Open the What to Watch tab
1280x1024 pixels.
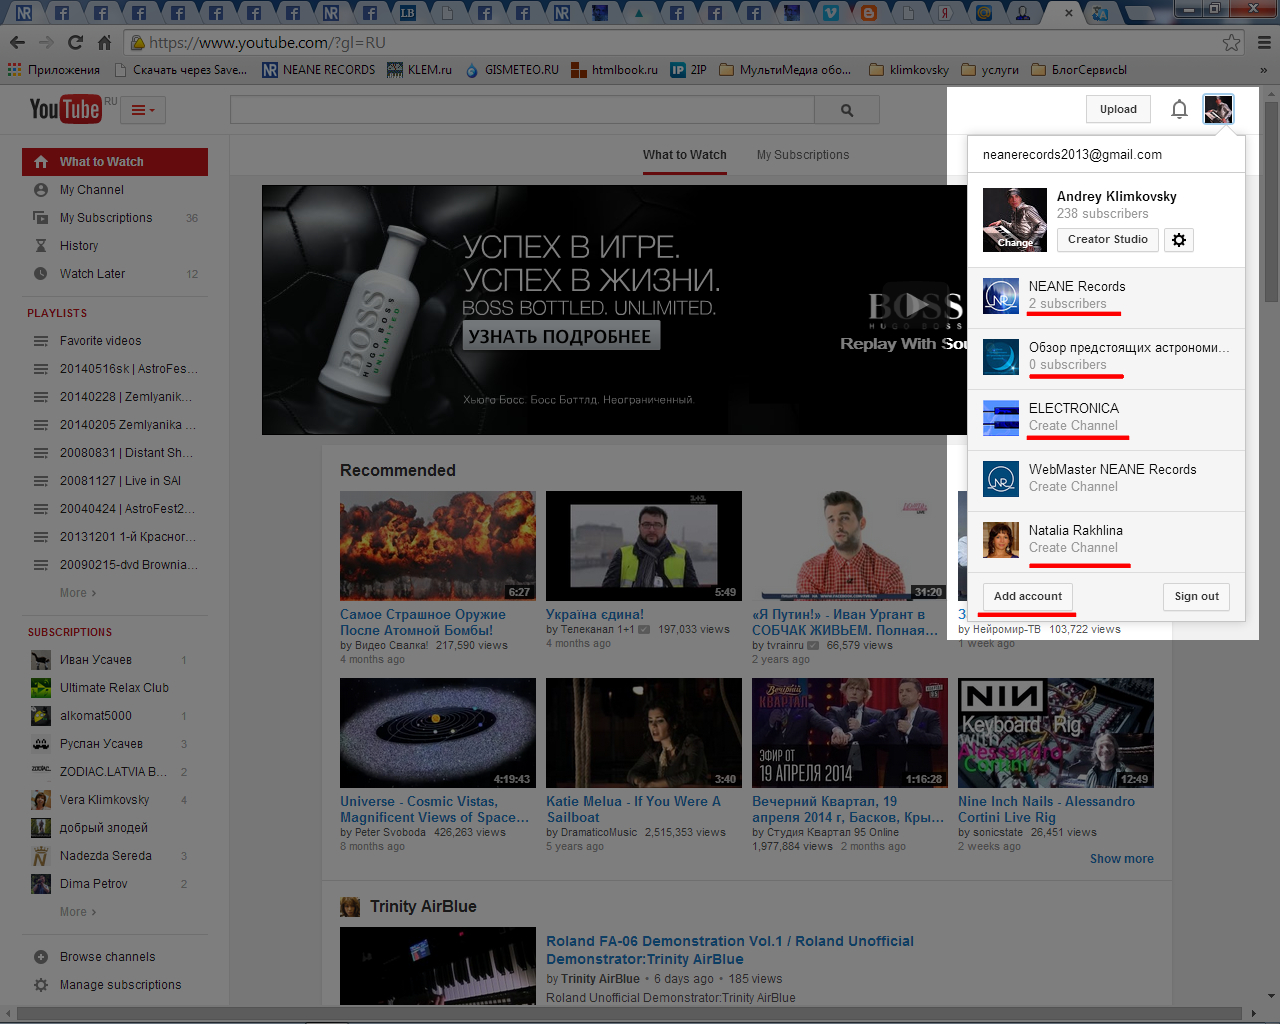pos(685,155)
